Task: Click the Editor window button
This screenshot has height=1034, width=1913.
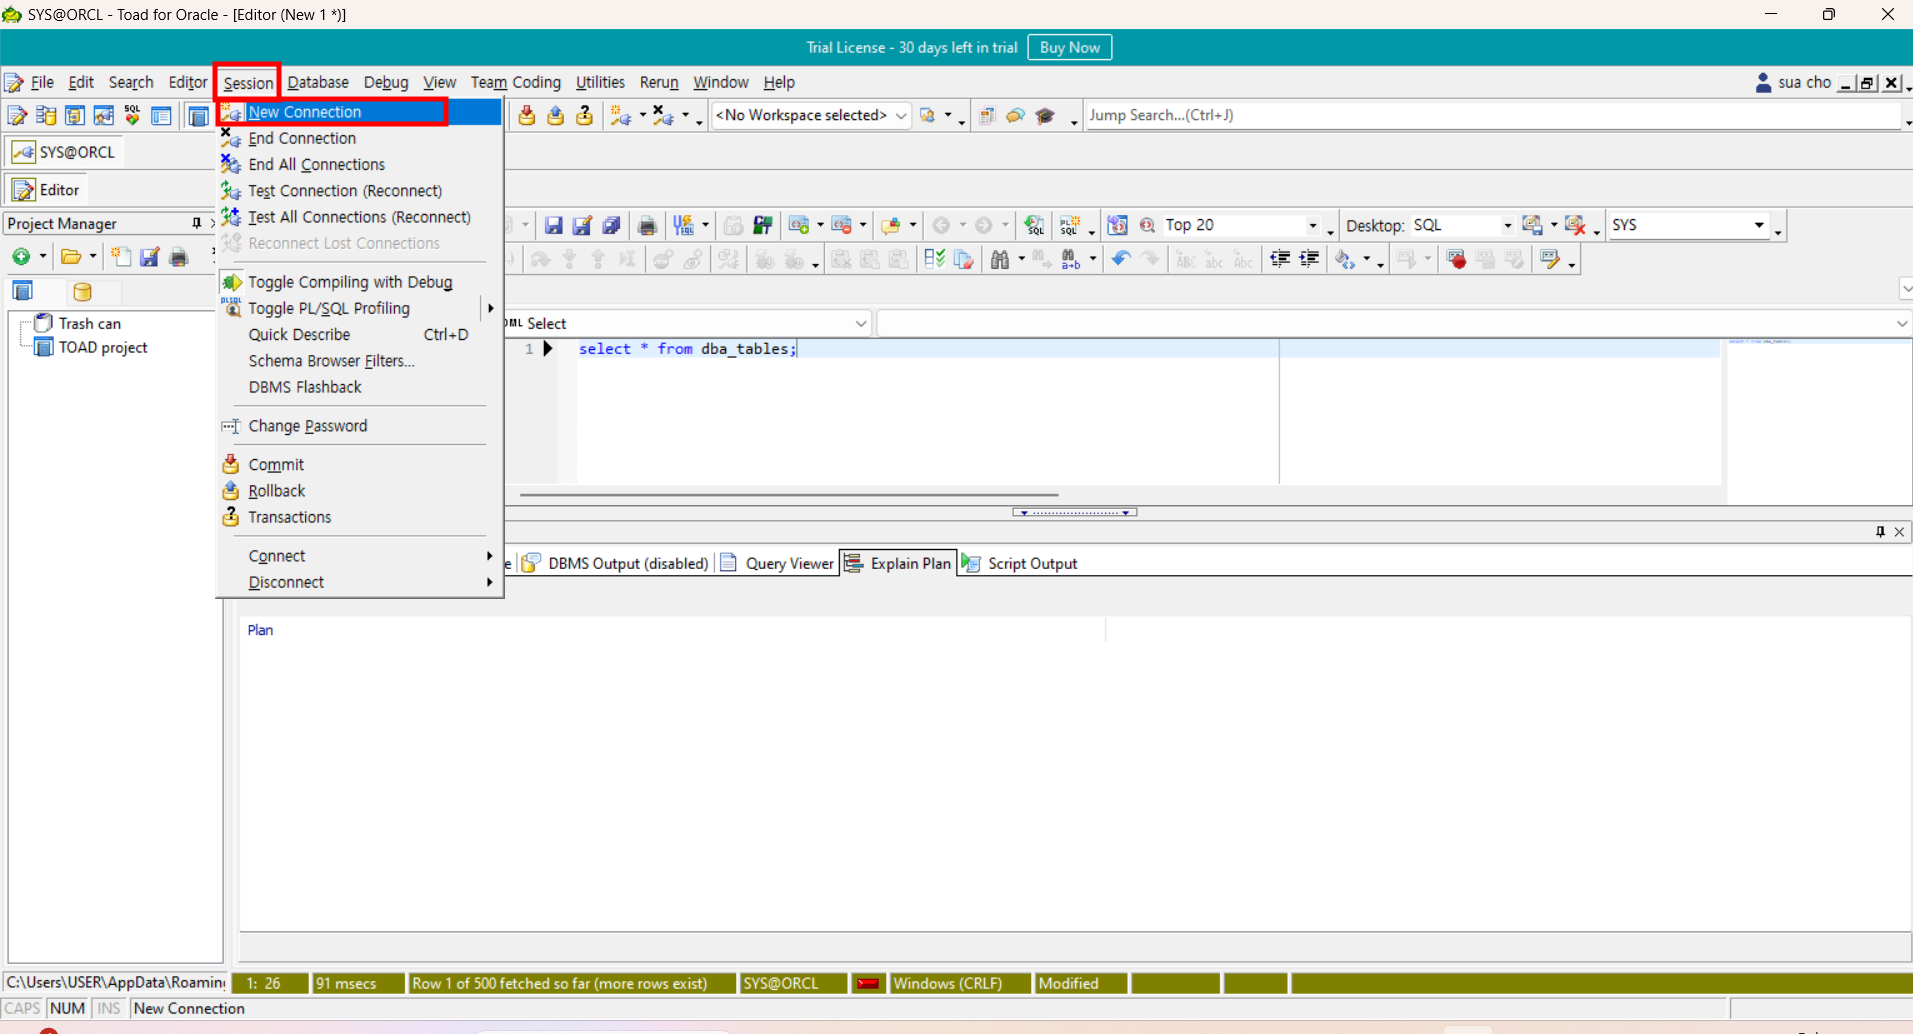Action: [46, 189]
